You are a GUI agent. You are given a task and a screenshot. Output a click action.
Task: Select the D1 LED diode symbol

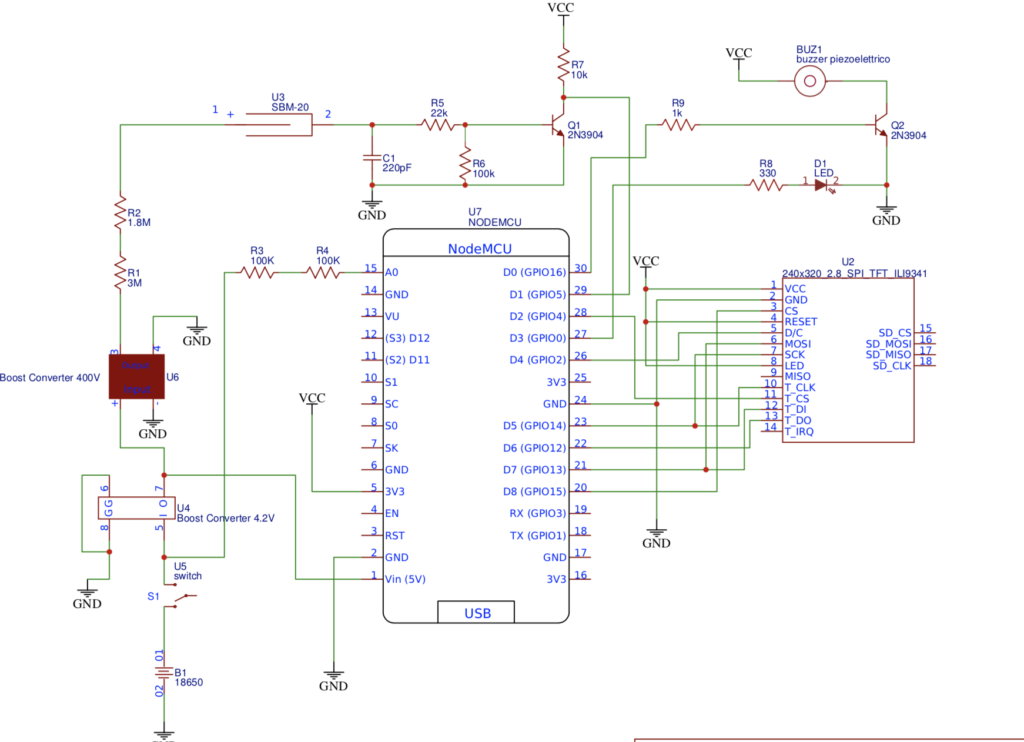click(x=822, y=185)
